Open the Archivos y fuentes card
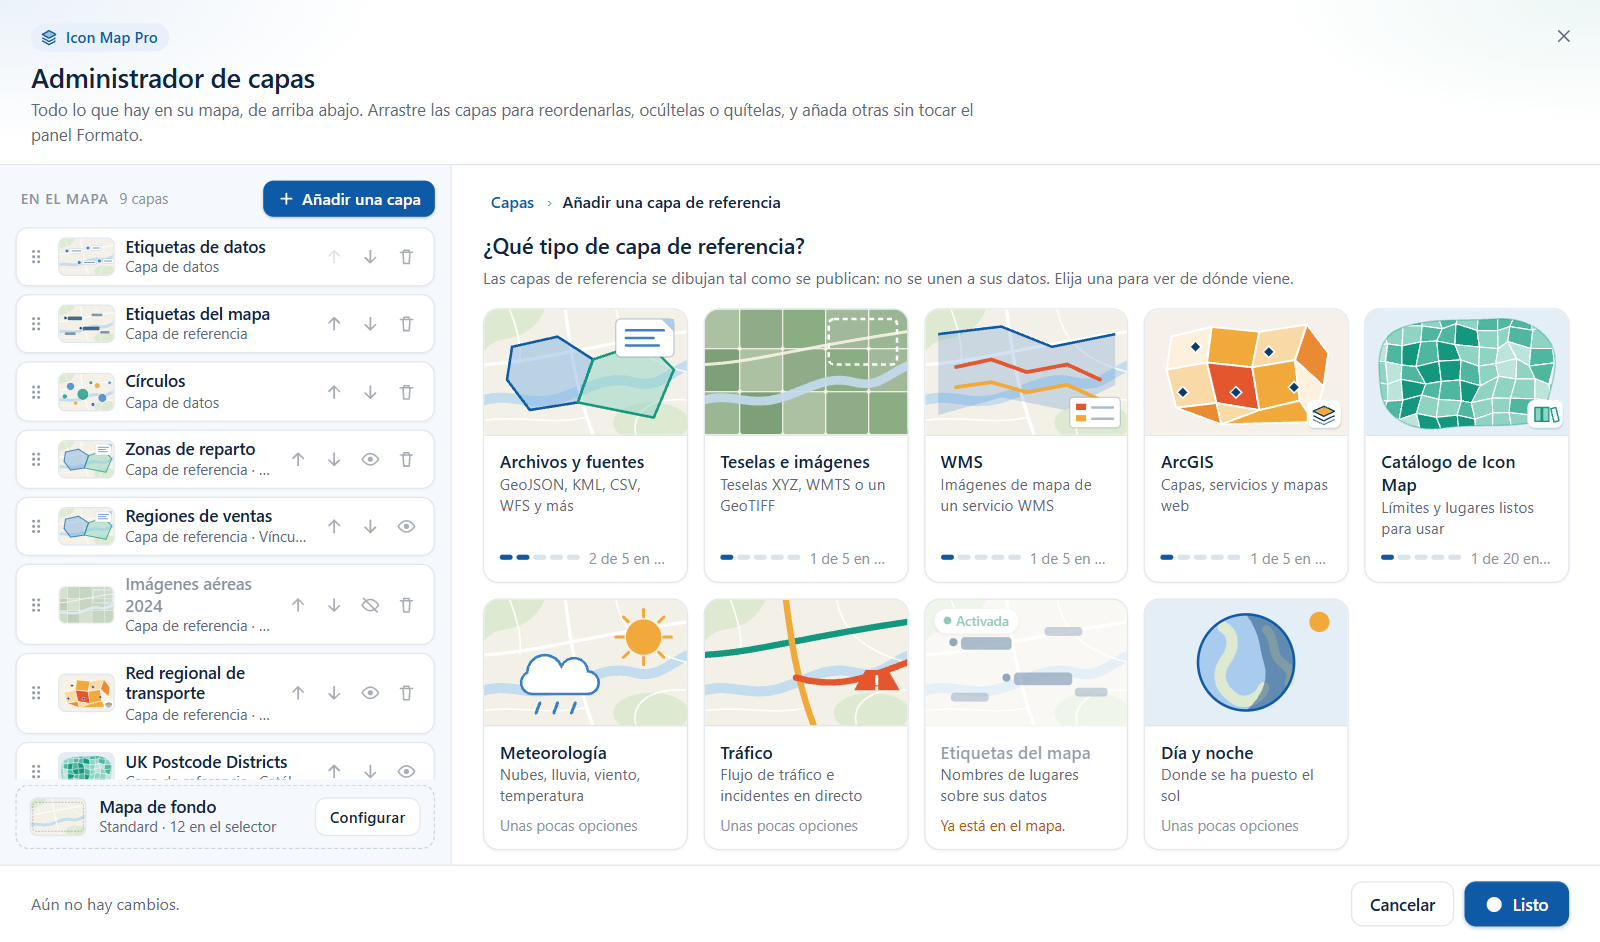This screenshot has width=1600, height=942. click(585, 445)
